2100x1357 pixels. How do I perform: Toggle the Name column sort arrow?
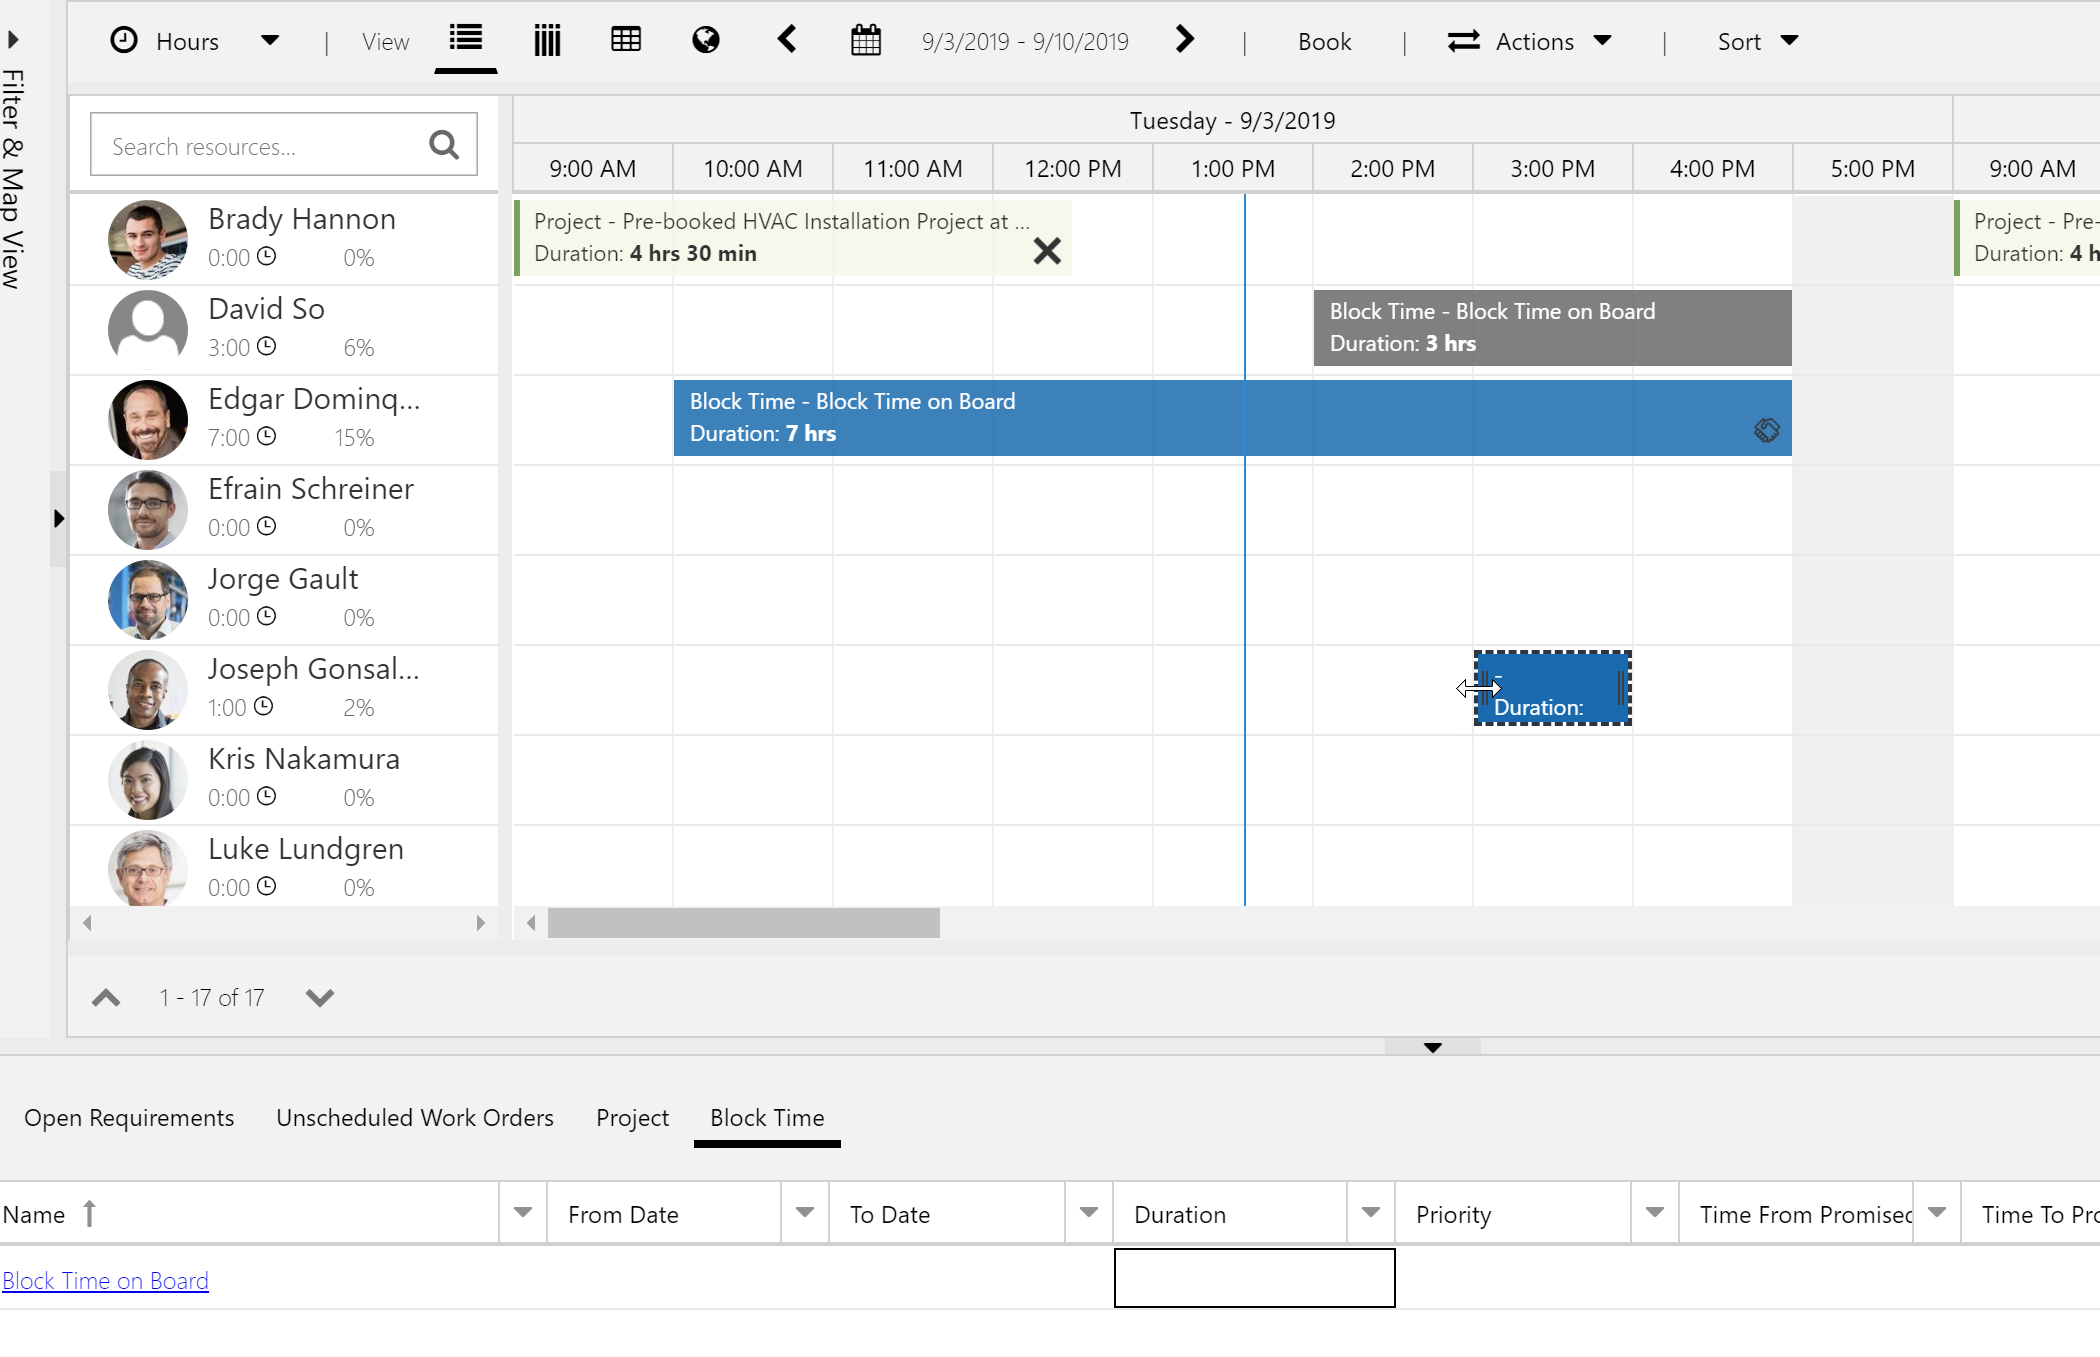click(x=90, y=1212)
